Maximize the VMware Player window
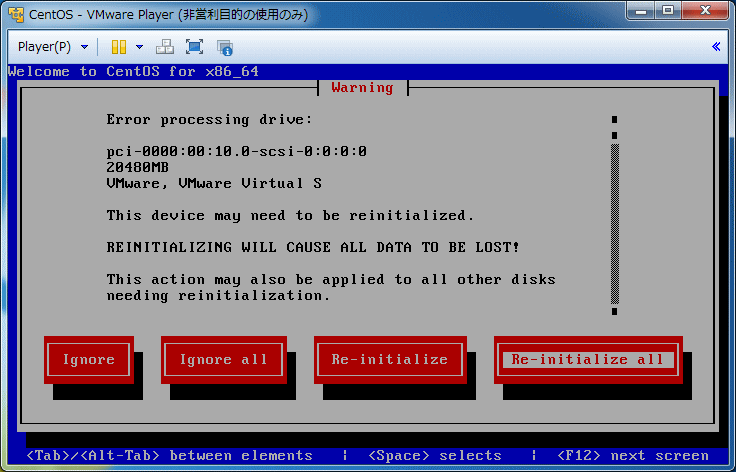This screenshot has height=472, width=736. [666, 12]
